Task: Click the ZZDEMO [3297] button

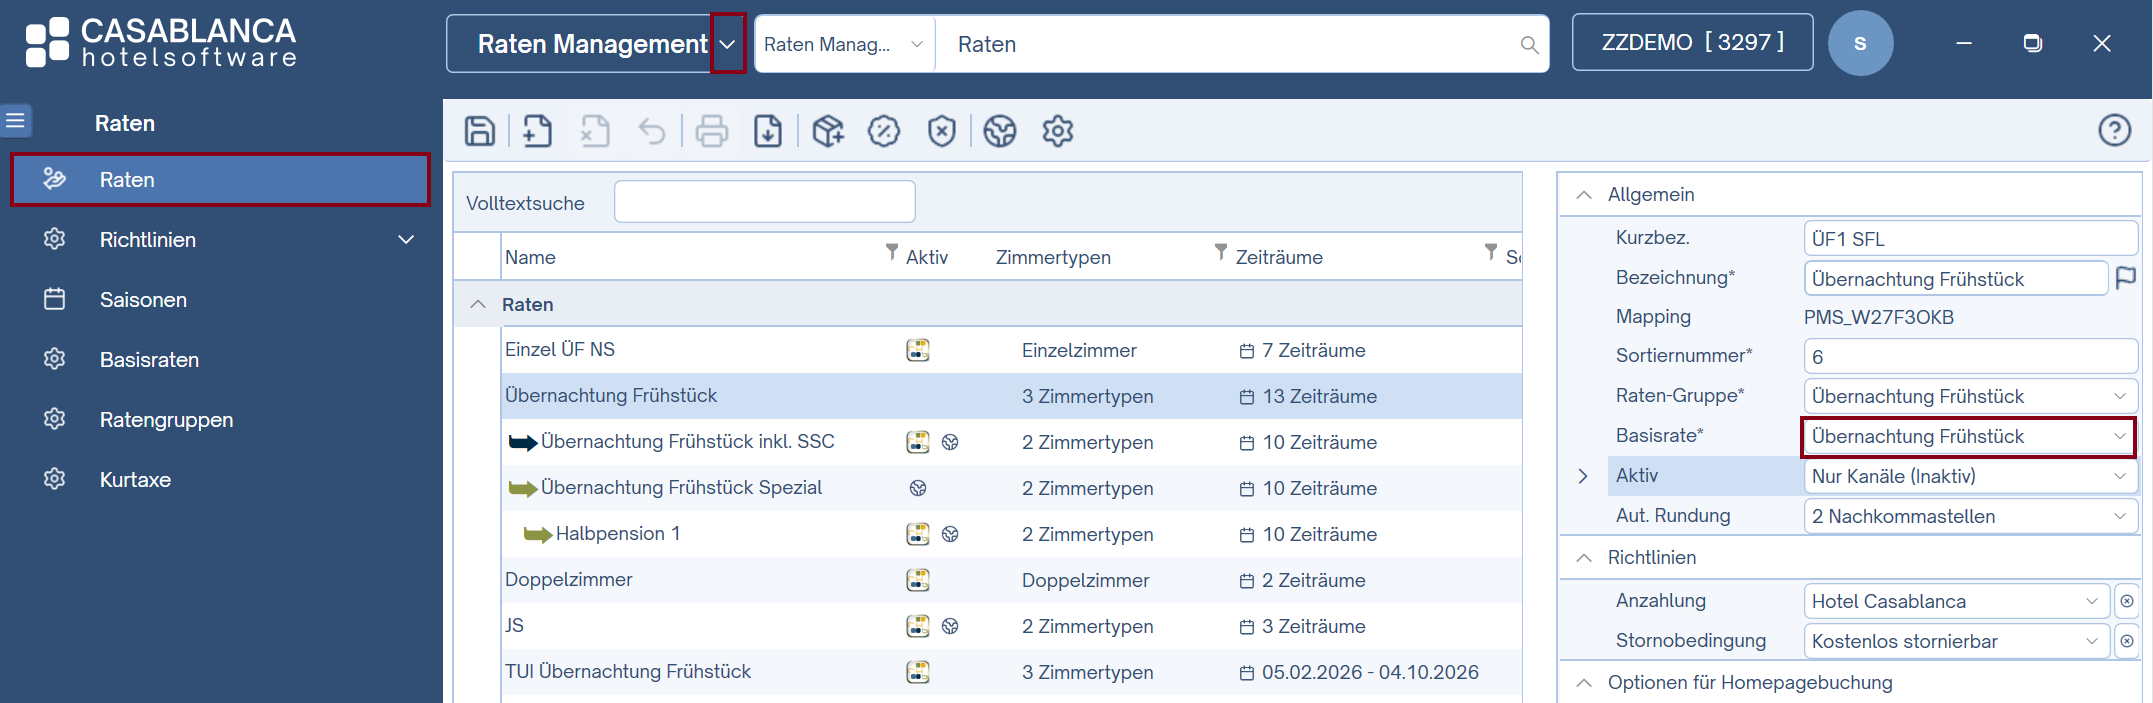Action: pos(1693,42)
